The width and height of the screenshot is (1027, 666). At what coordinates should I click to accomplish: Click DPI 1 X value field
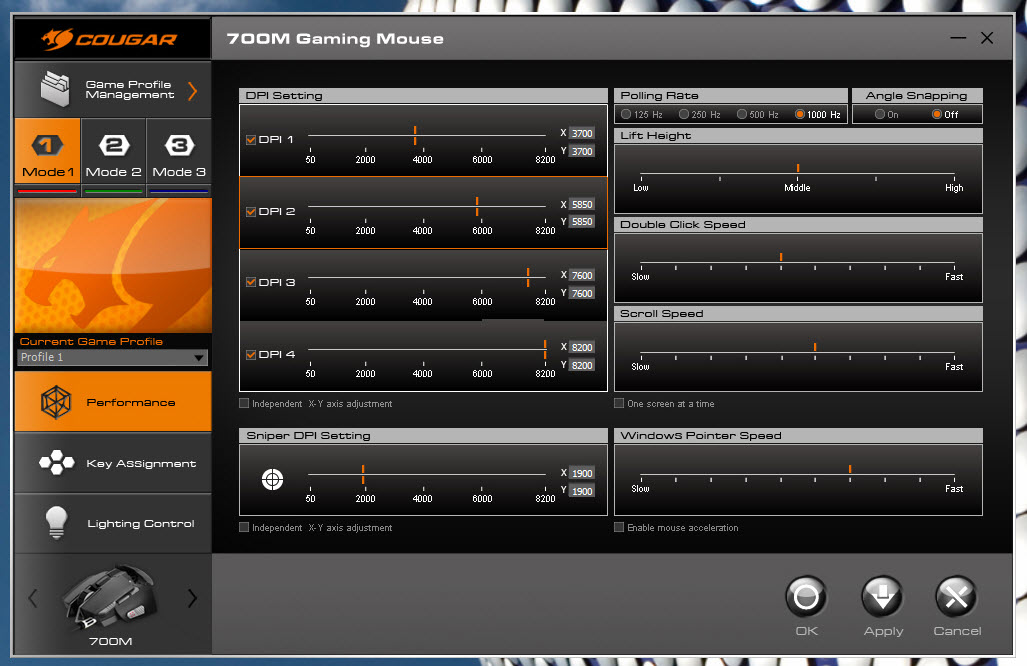pos(582,133)
